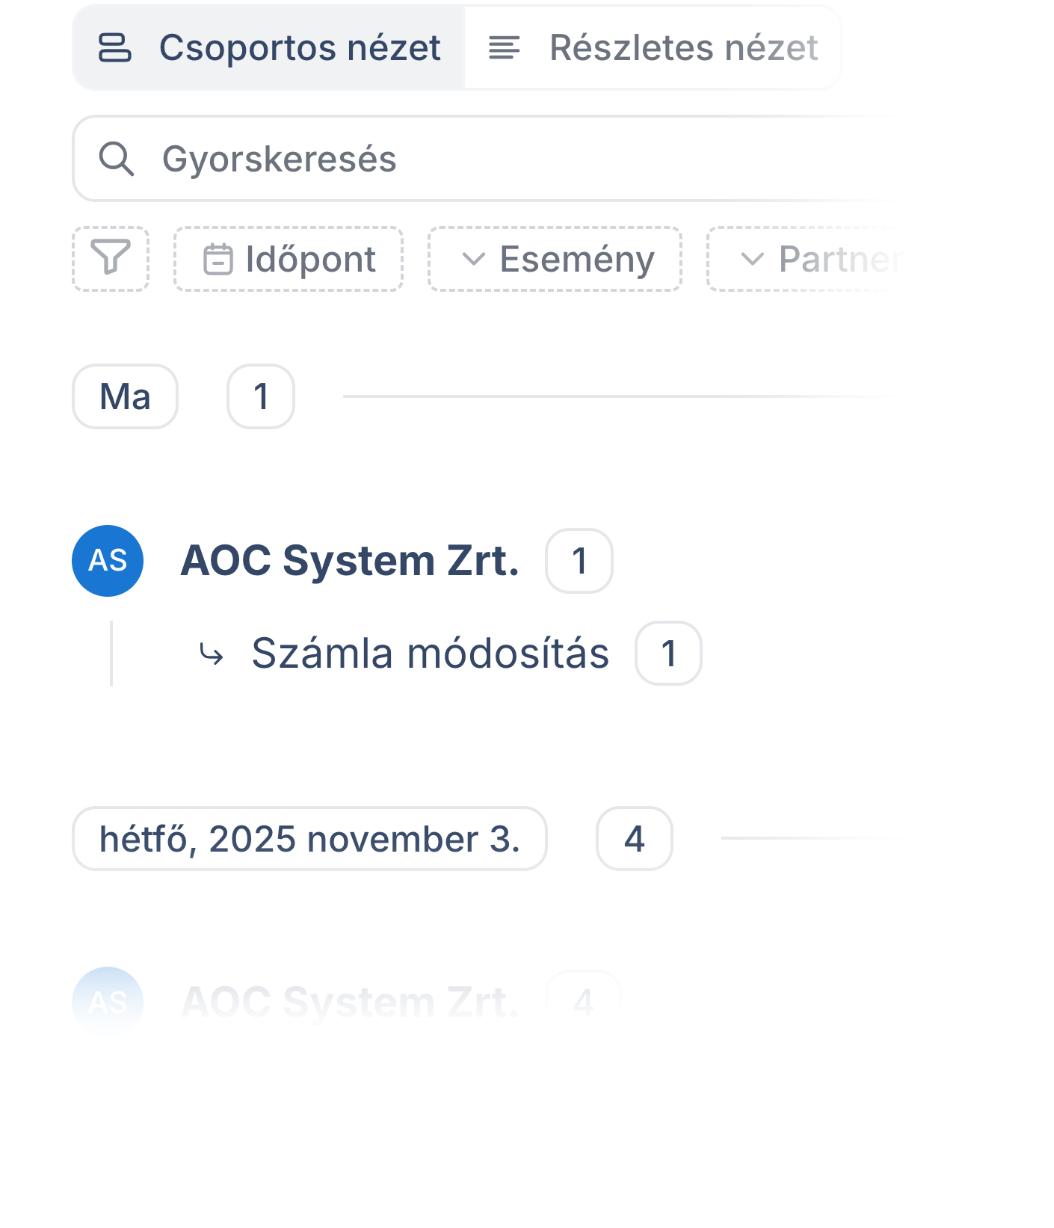Viewport: 1054px width, 1228px height.
Task: Click the filter funnel icon
Action: pyautogui.click(x=111, y=259)
